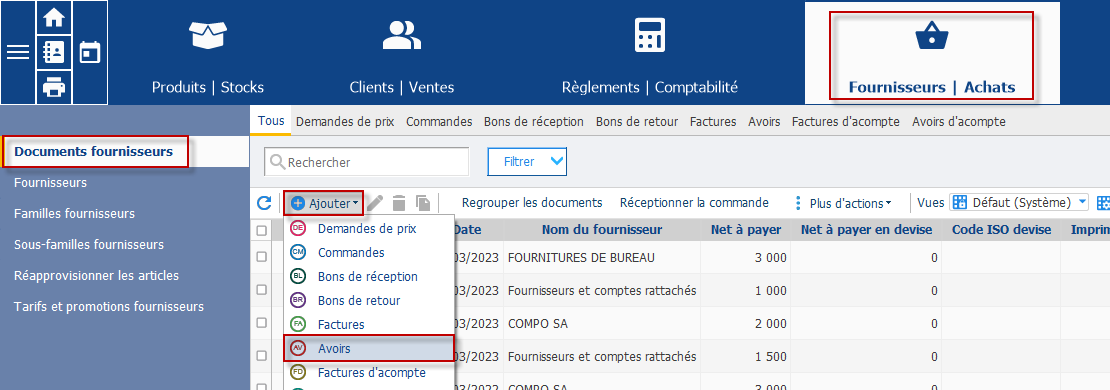The height and width of the screenshot is (390, 1110).
Task: Click the delete trash icon
Action: 399,203
